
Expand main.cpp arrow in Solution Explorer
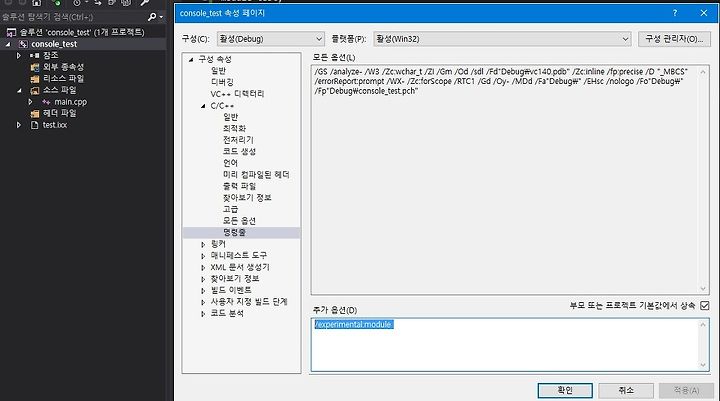(x=30, y=102)
